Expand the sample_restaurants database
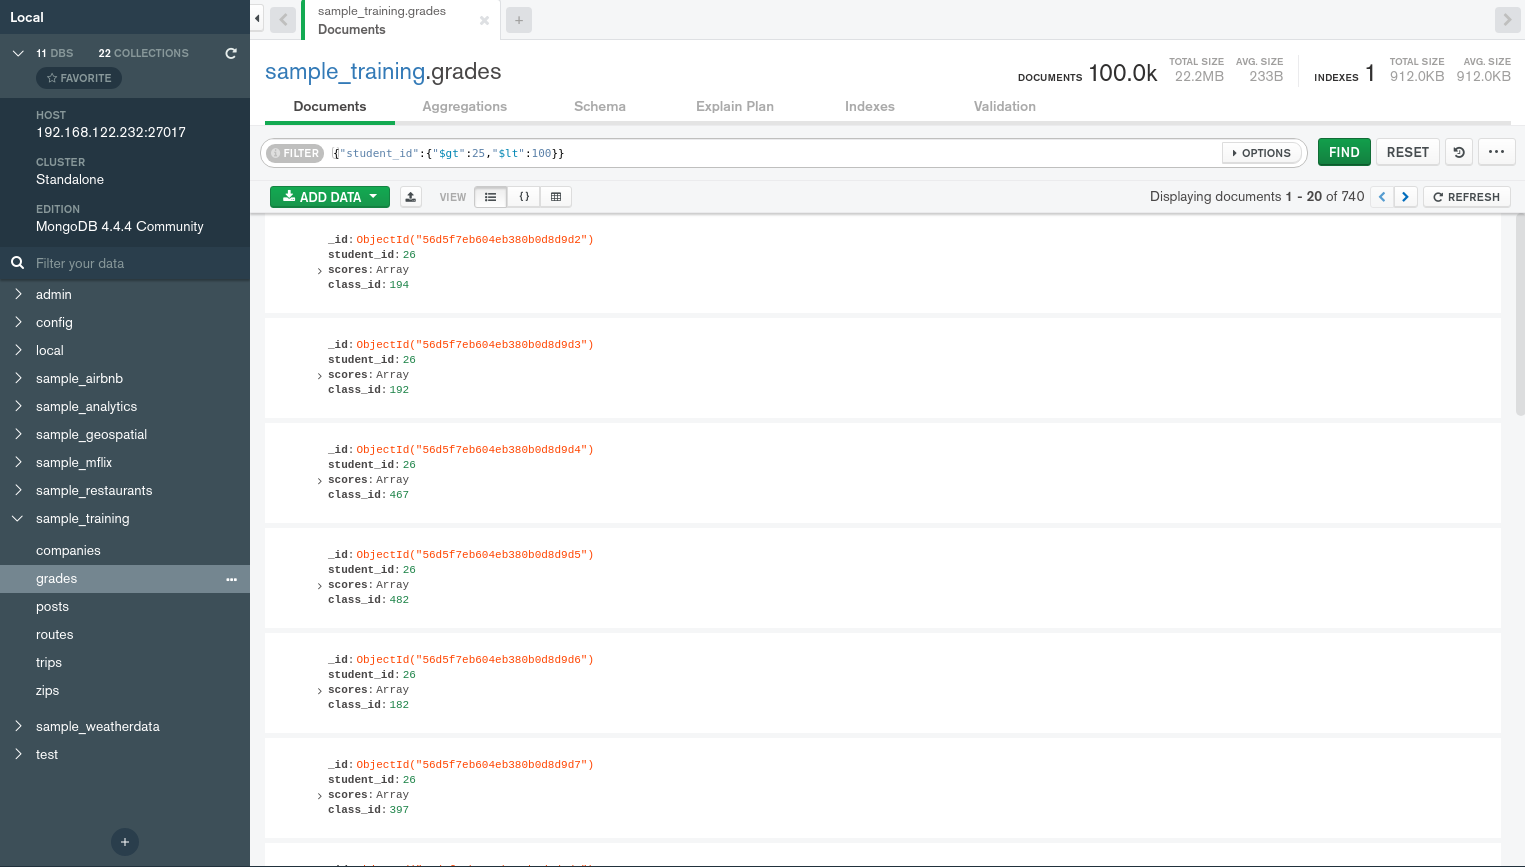The image size is (1525, 867). coord(18,490)
